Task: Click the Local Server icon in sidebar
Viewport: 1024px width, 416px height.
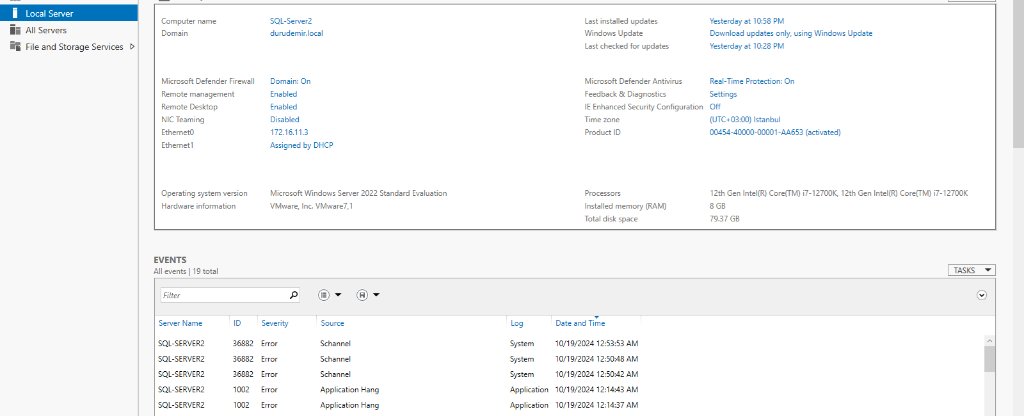Action: click(14, 13)
